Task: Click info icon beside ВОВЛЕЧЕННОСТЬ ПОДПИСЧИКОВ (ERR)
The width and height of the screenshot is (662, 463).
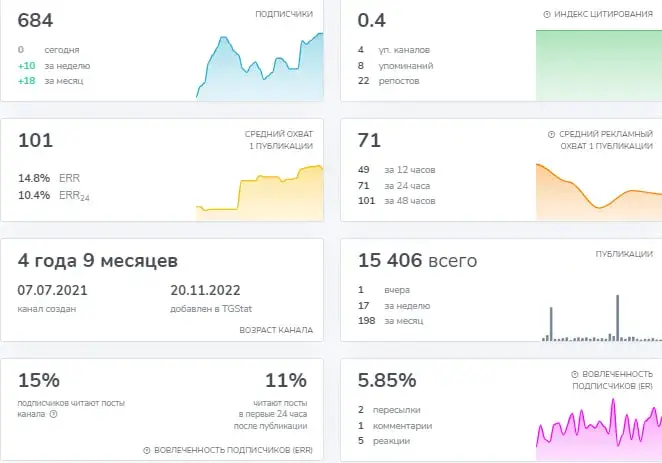Action: click(147, 450)
